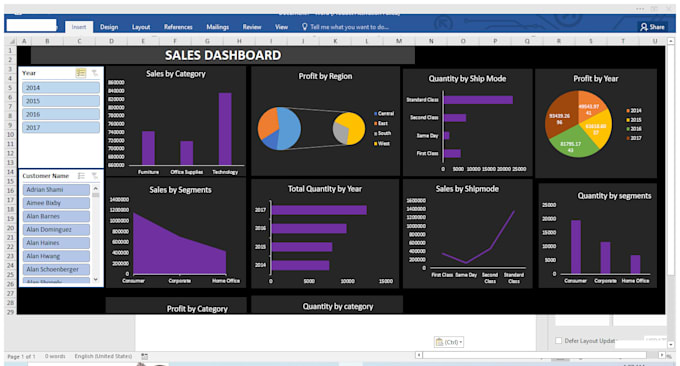Select the Quantity by segments chart title
Screen dimensions: 680x366
[614, 196]
